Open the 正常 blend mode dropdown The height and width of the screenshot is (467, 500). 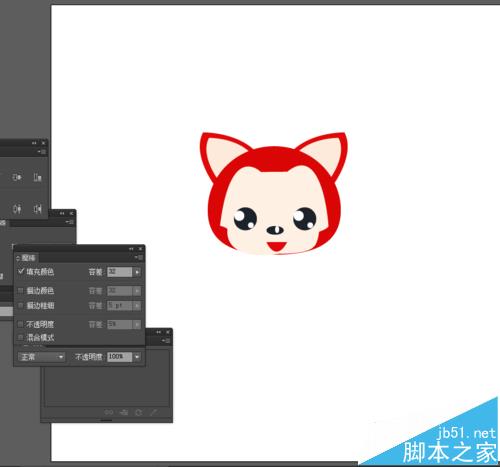point(41,357)
